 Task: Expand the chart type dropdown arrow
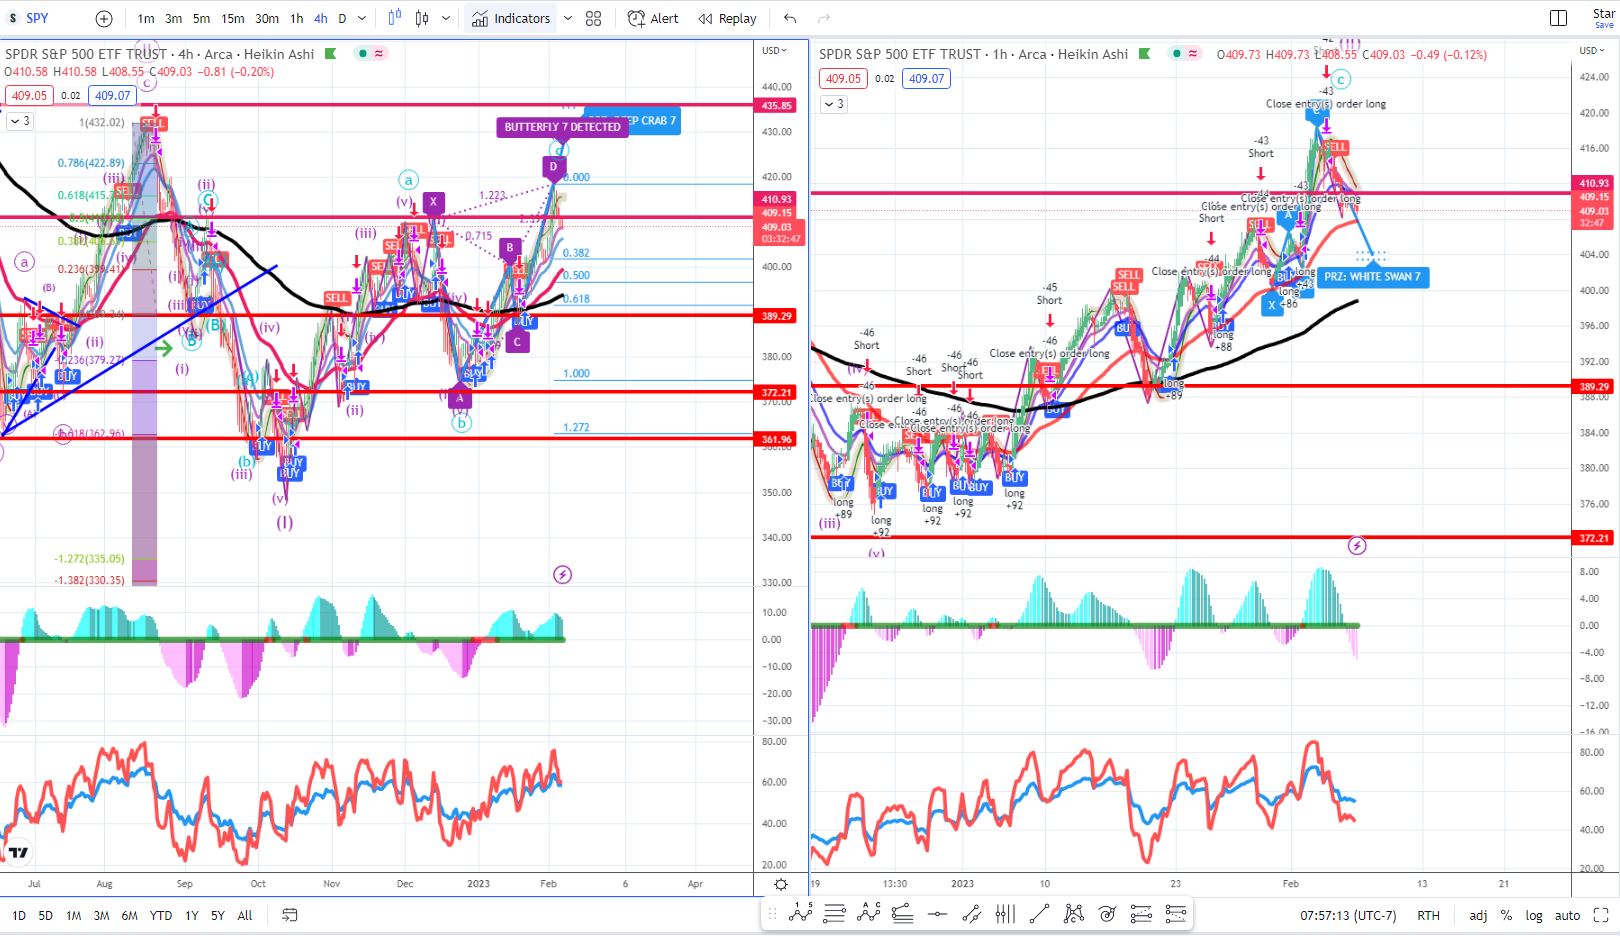click(x=446, y=18)
